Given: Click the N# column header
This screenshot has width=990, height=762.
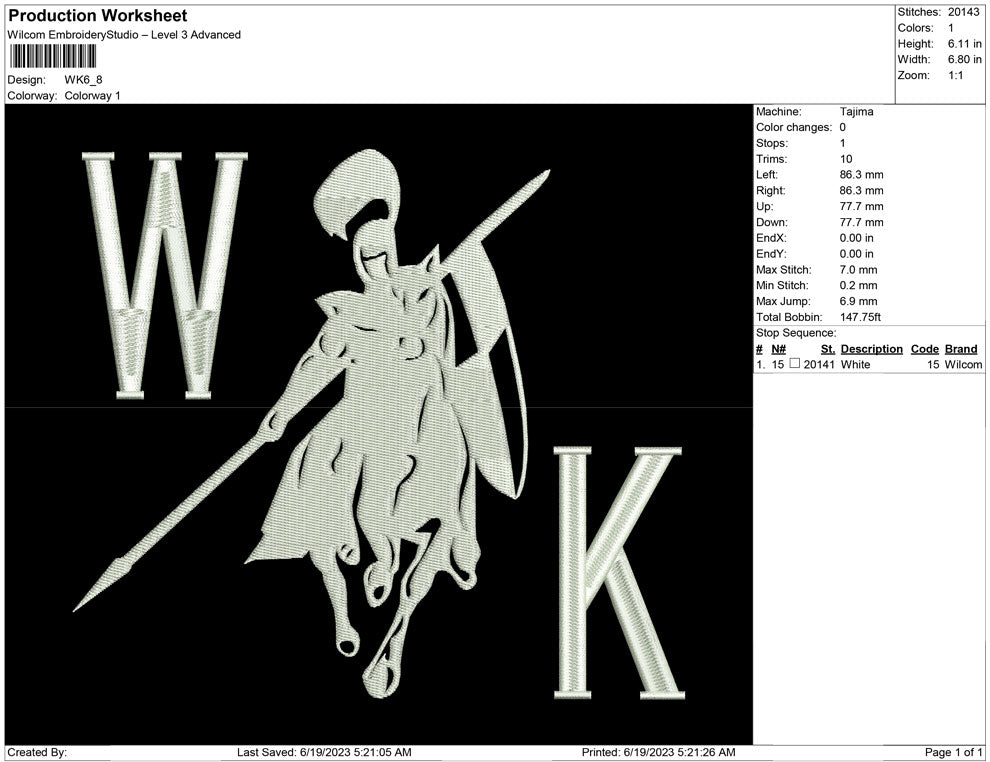Looking at the screenshot, I should click(x=779, y=349).
